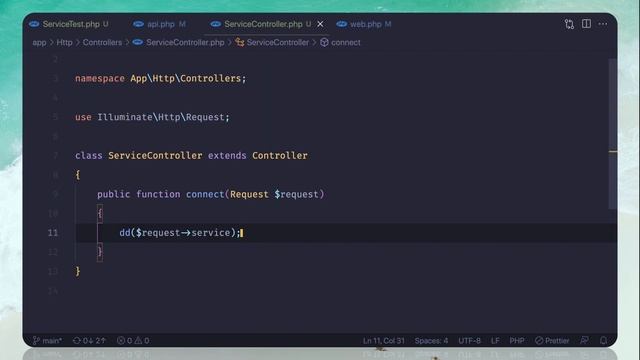Click the 'public' keyword

113,194
